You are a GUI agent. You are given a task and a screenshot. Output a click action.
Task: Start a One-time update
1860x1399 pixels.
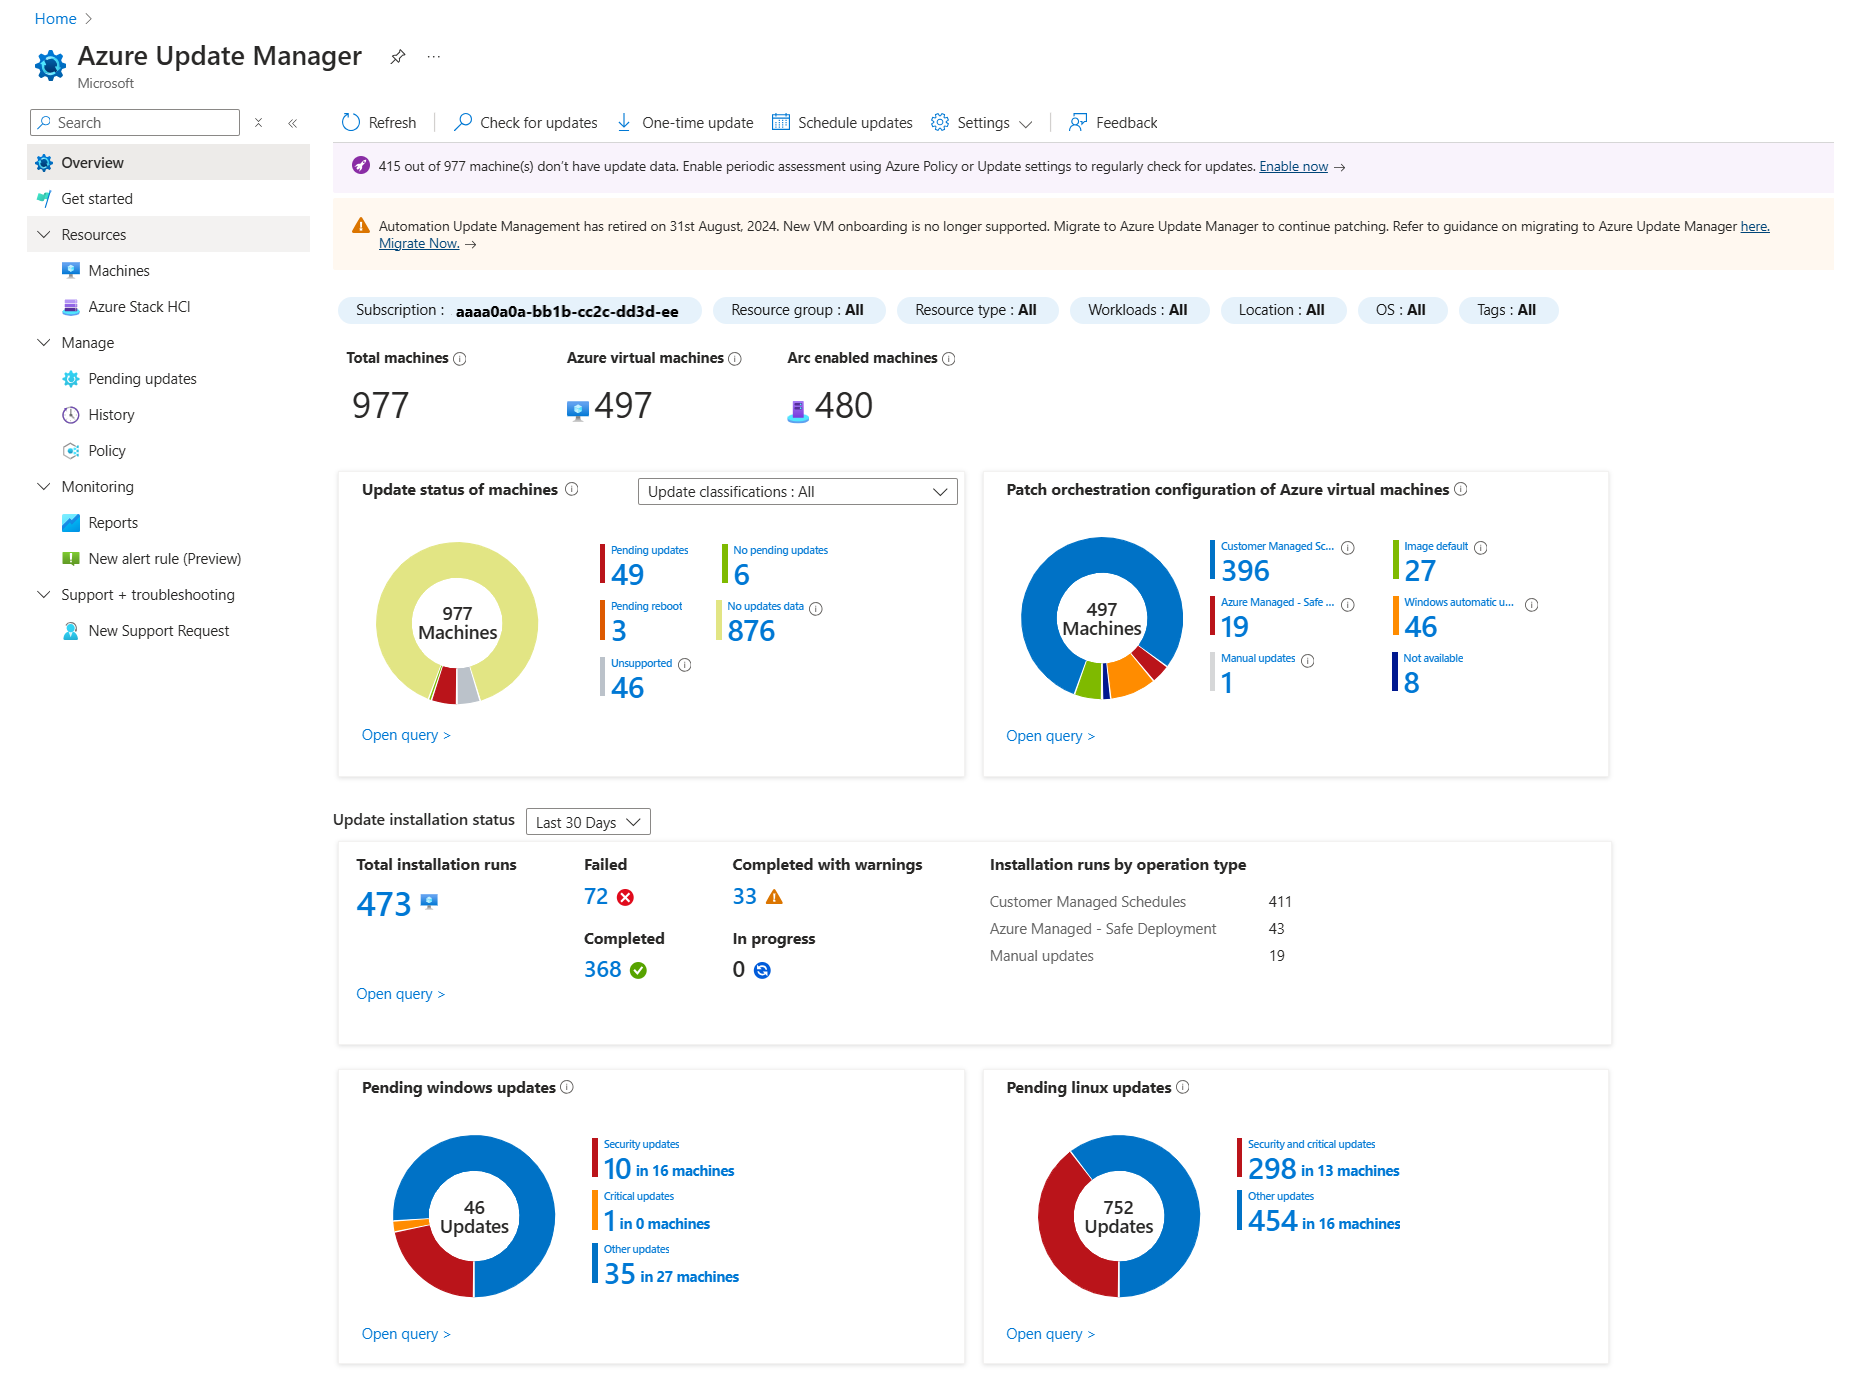click(x=684, y=122)
